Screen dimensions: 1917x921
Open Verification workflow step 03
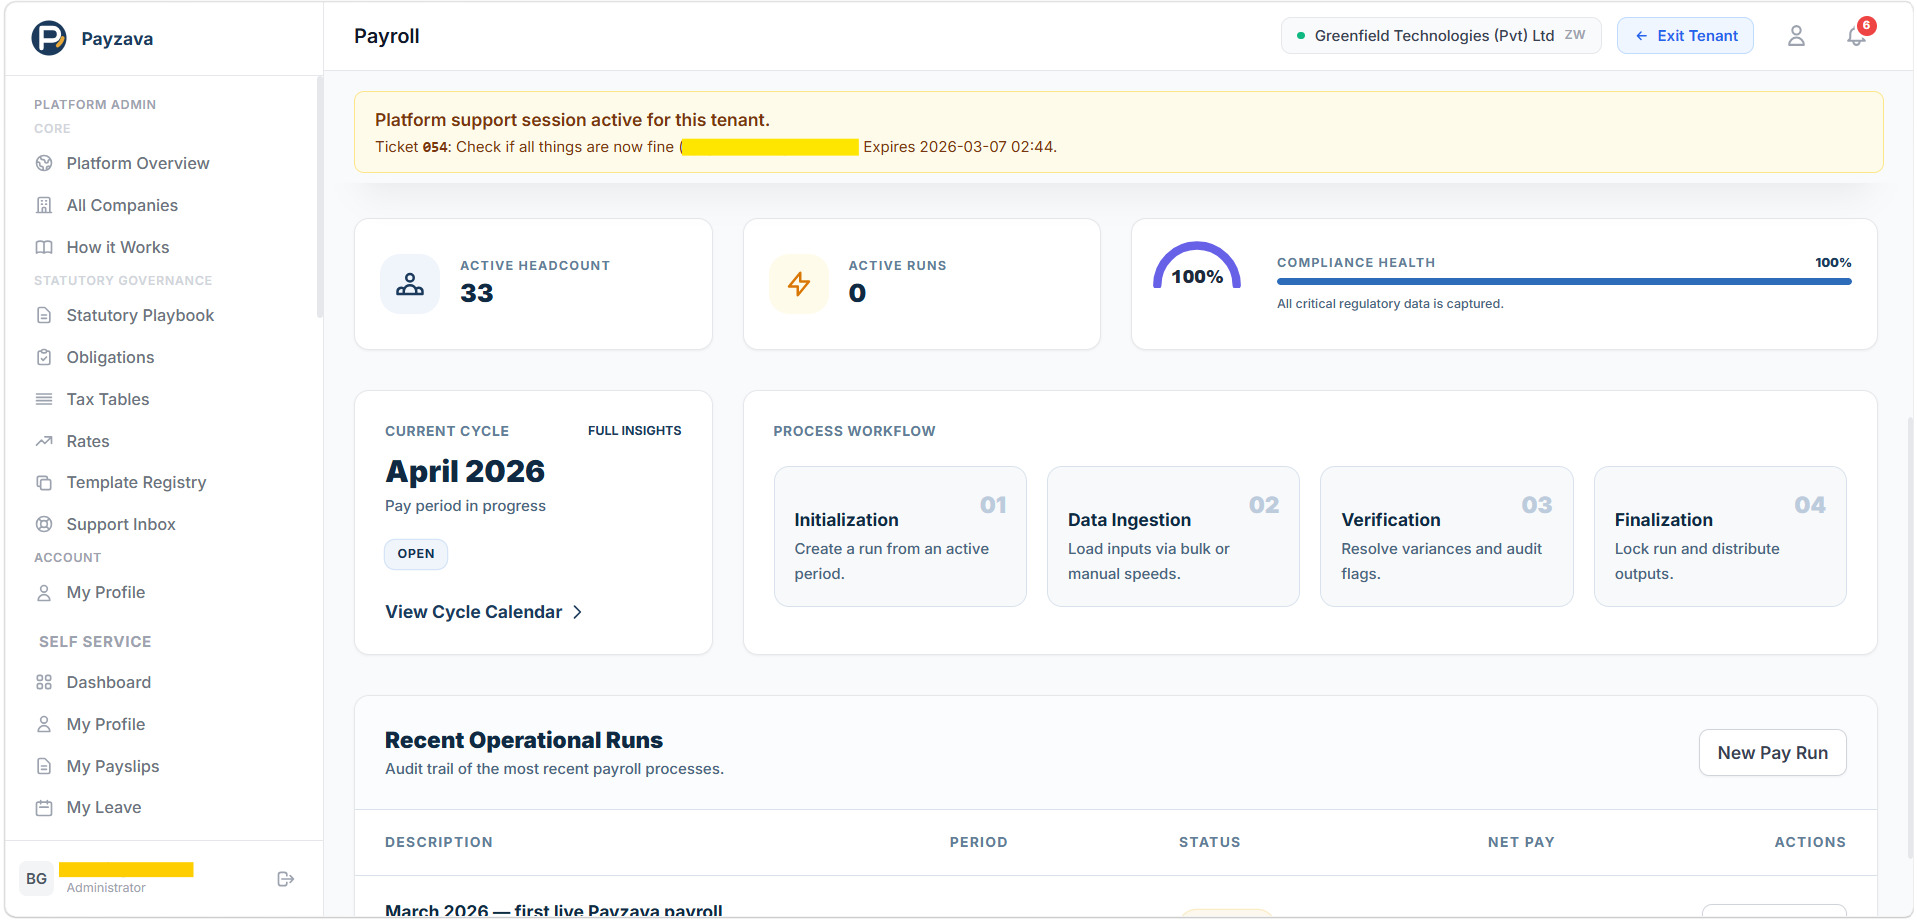coord(1446,536)
